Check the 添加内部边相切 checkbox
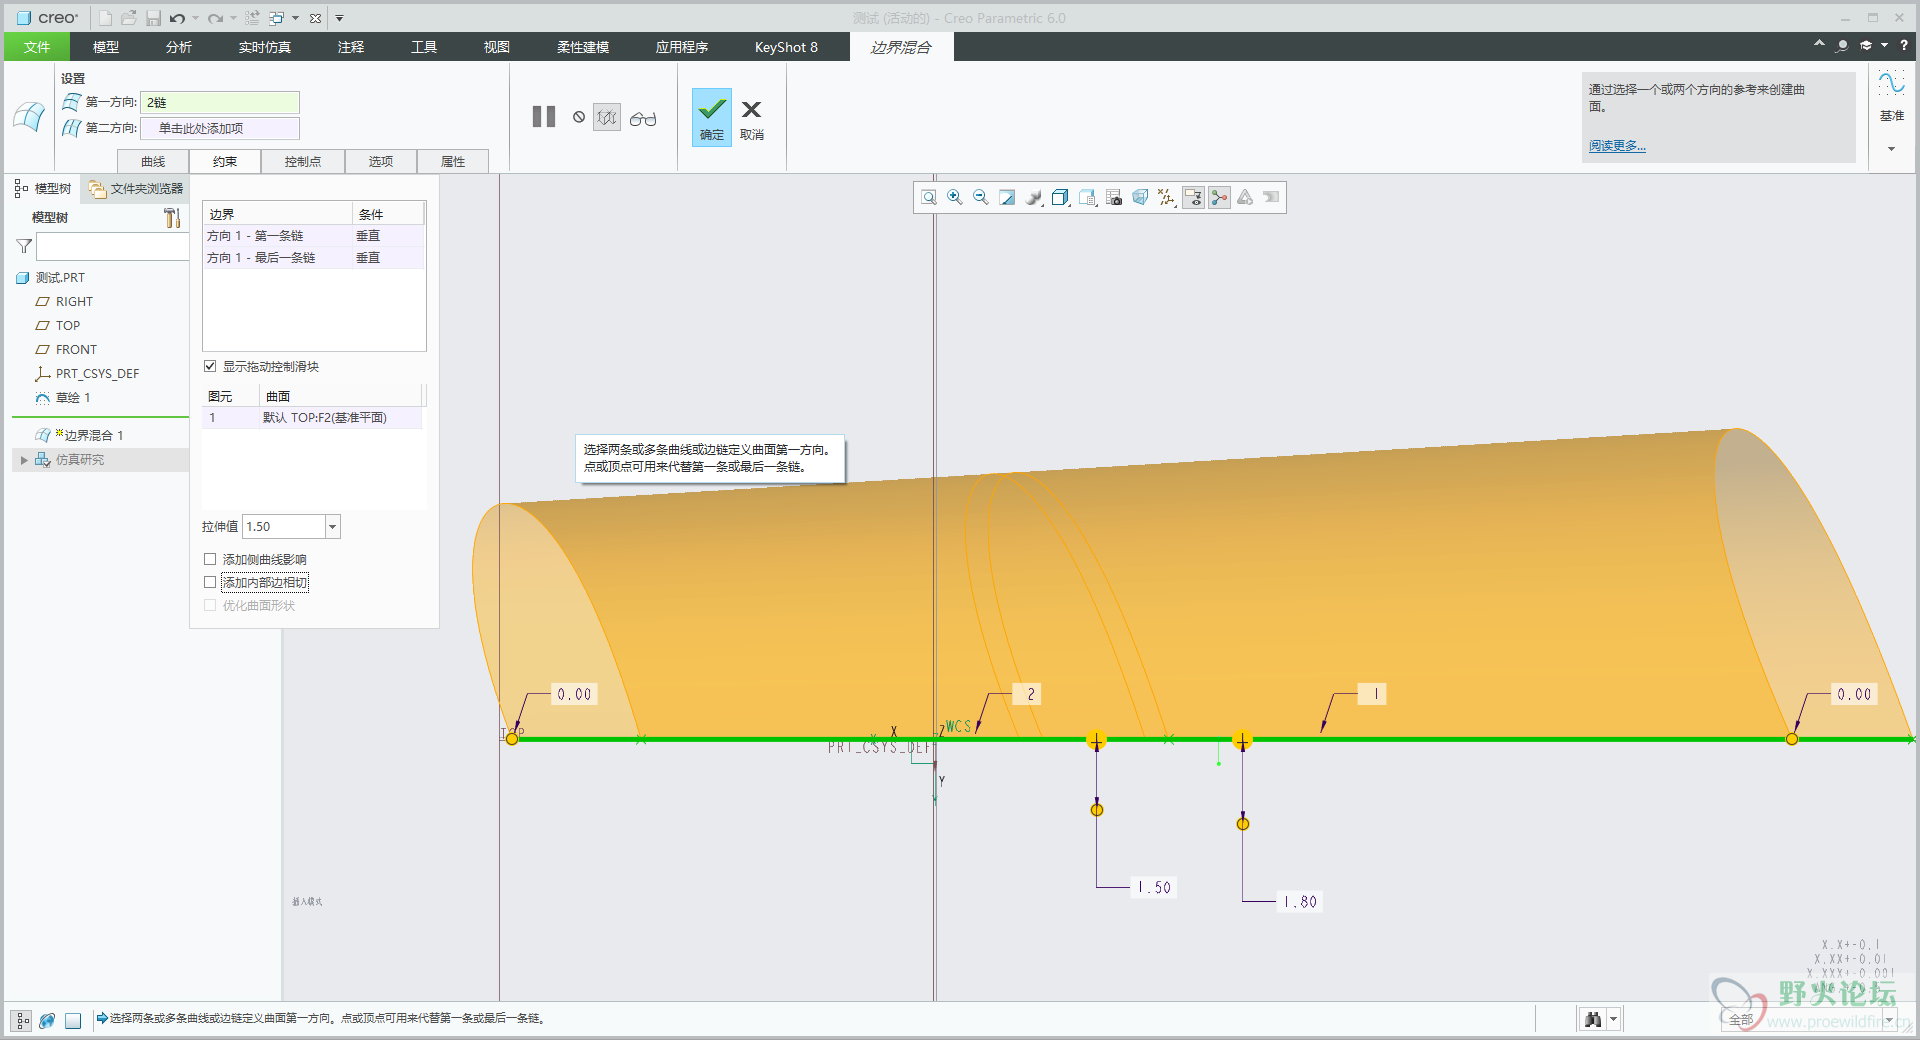The image size is (1920, 1040). pyautogui.click(x=210, y=582)
